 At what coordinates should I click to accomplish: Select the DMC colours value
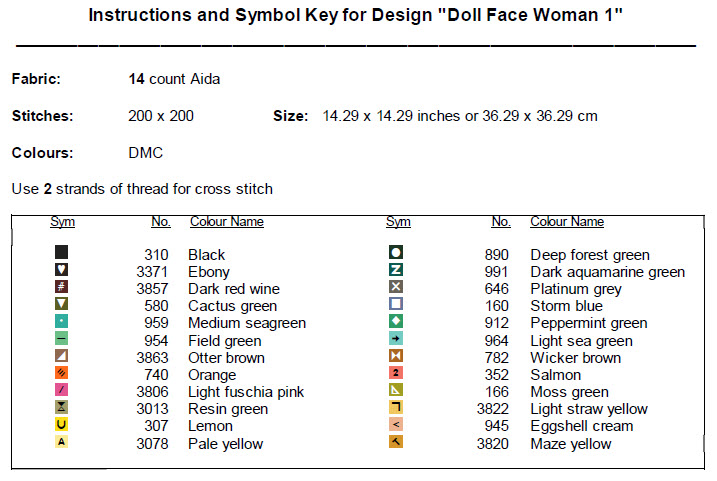pyautogui.click(x=145, y=153)
